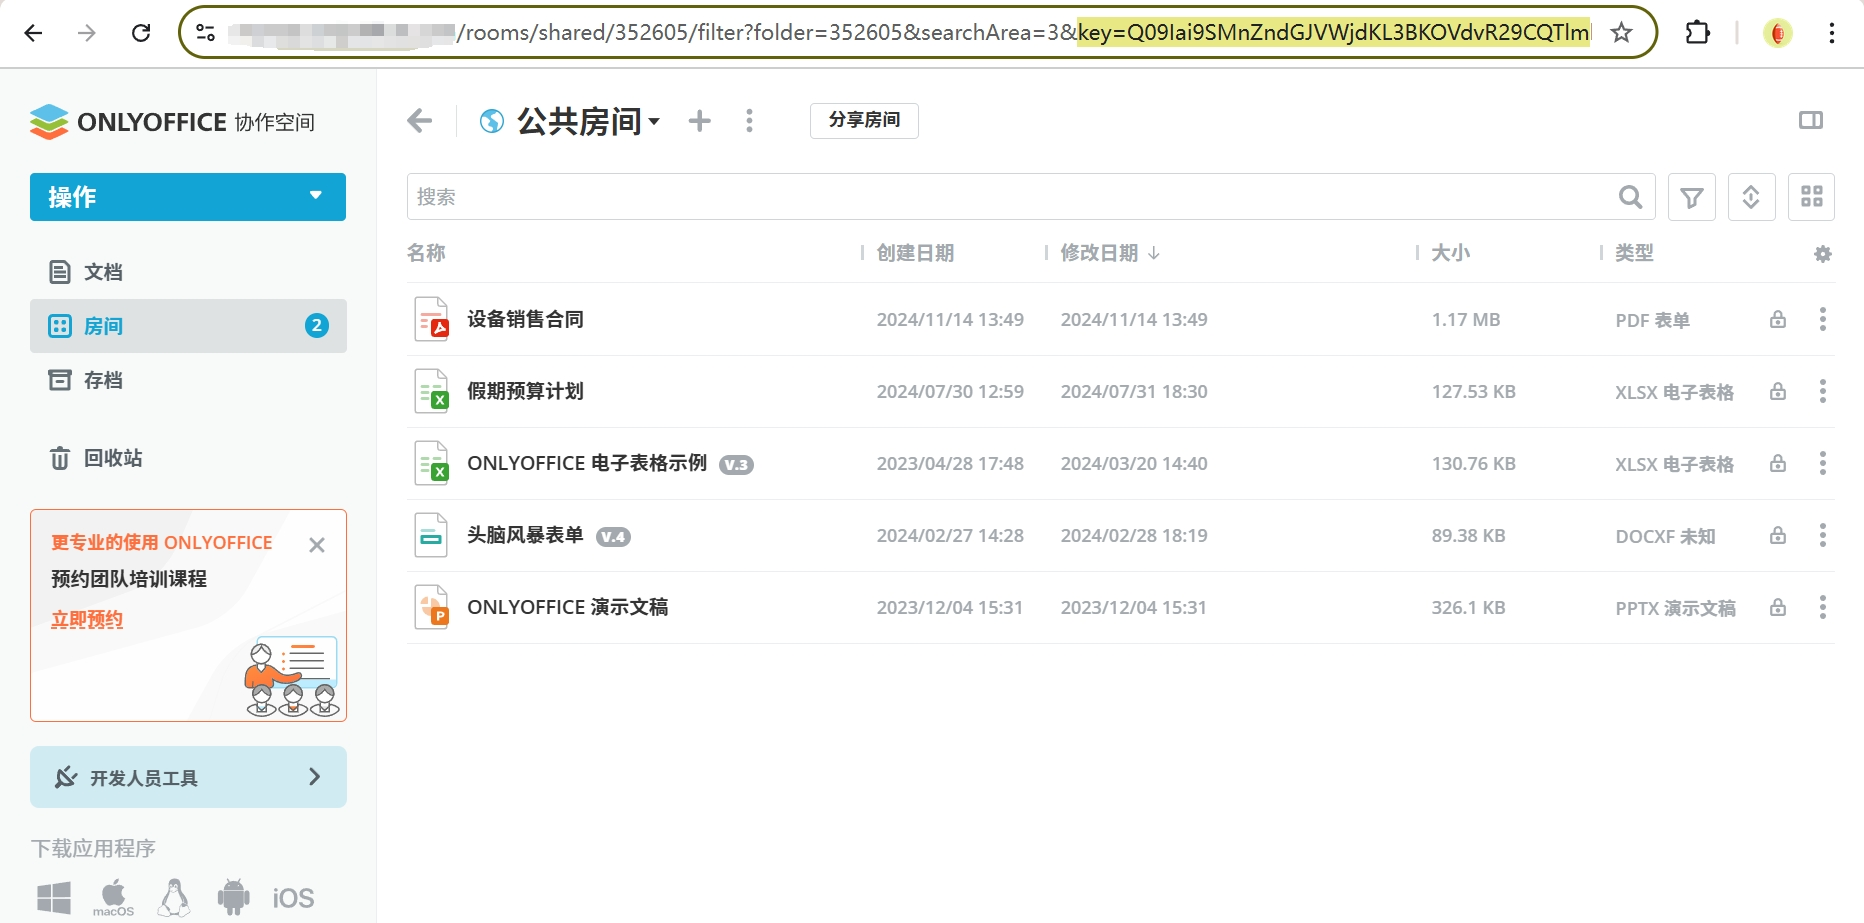Click the ONLYOFFICE logo

pyautogui.click(x=172, y=122)
